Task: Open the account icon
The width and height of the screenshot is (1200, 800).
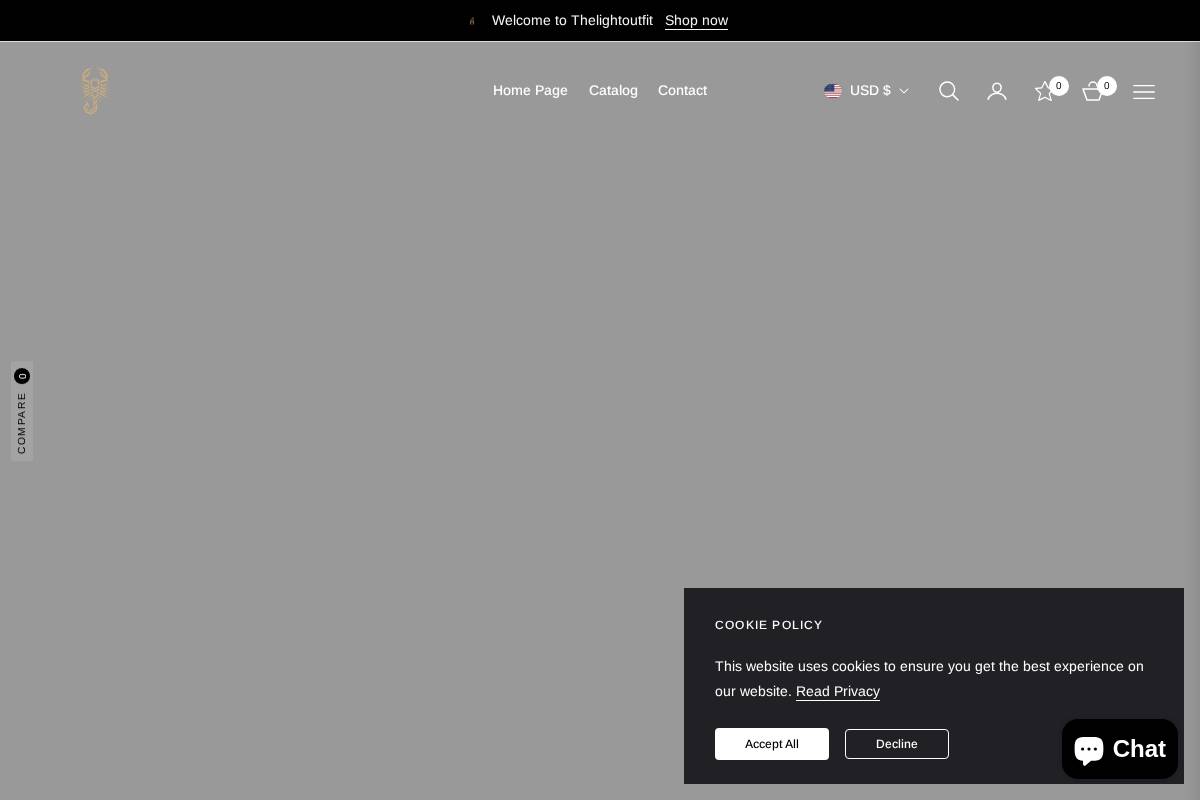Action: point(997,91)
